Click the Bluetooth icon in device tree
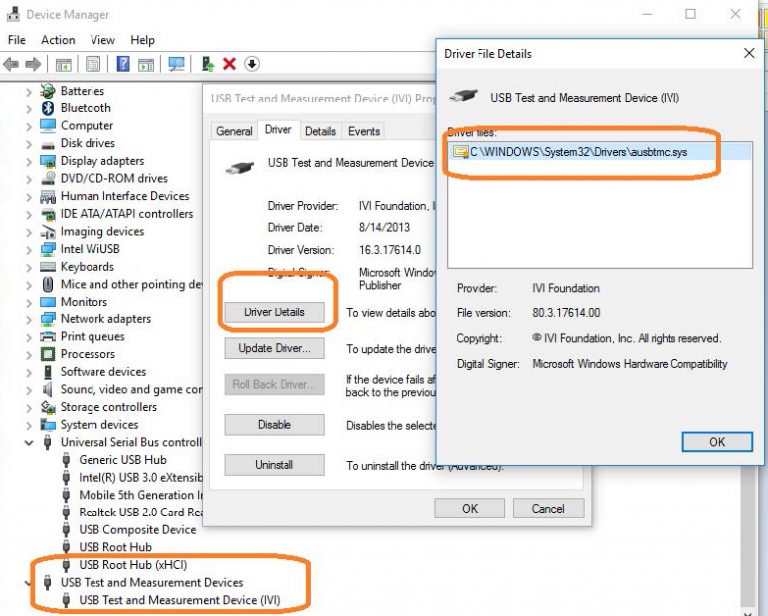The width and height of the screenshot is (768, 616). pyautogui.click(x=47, y=108)
